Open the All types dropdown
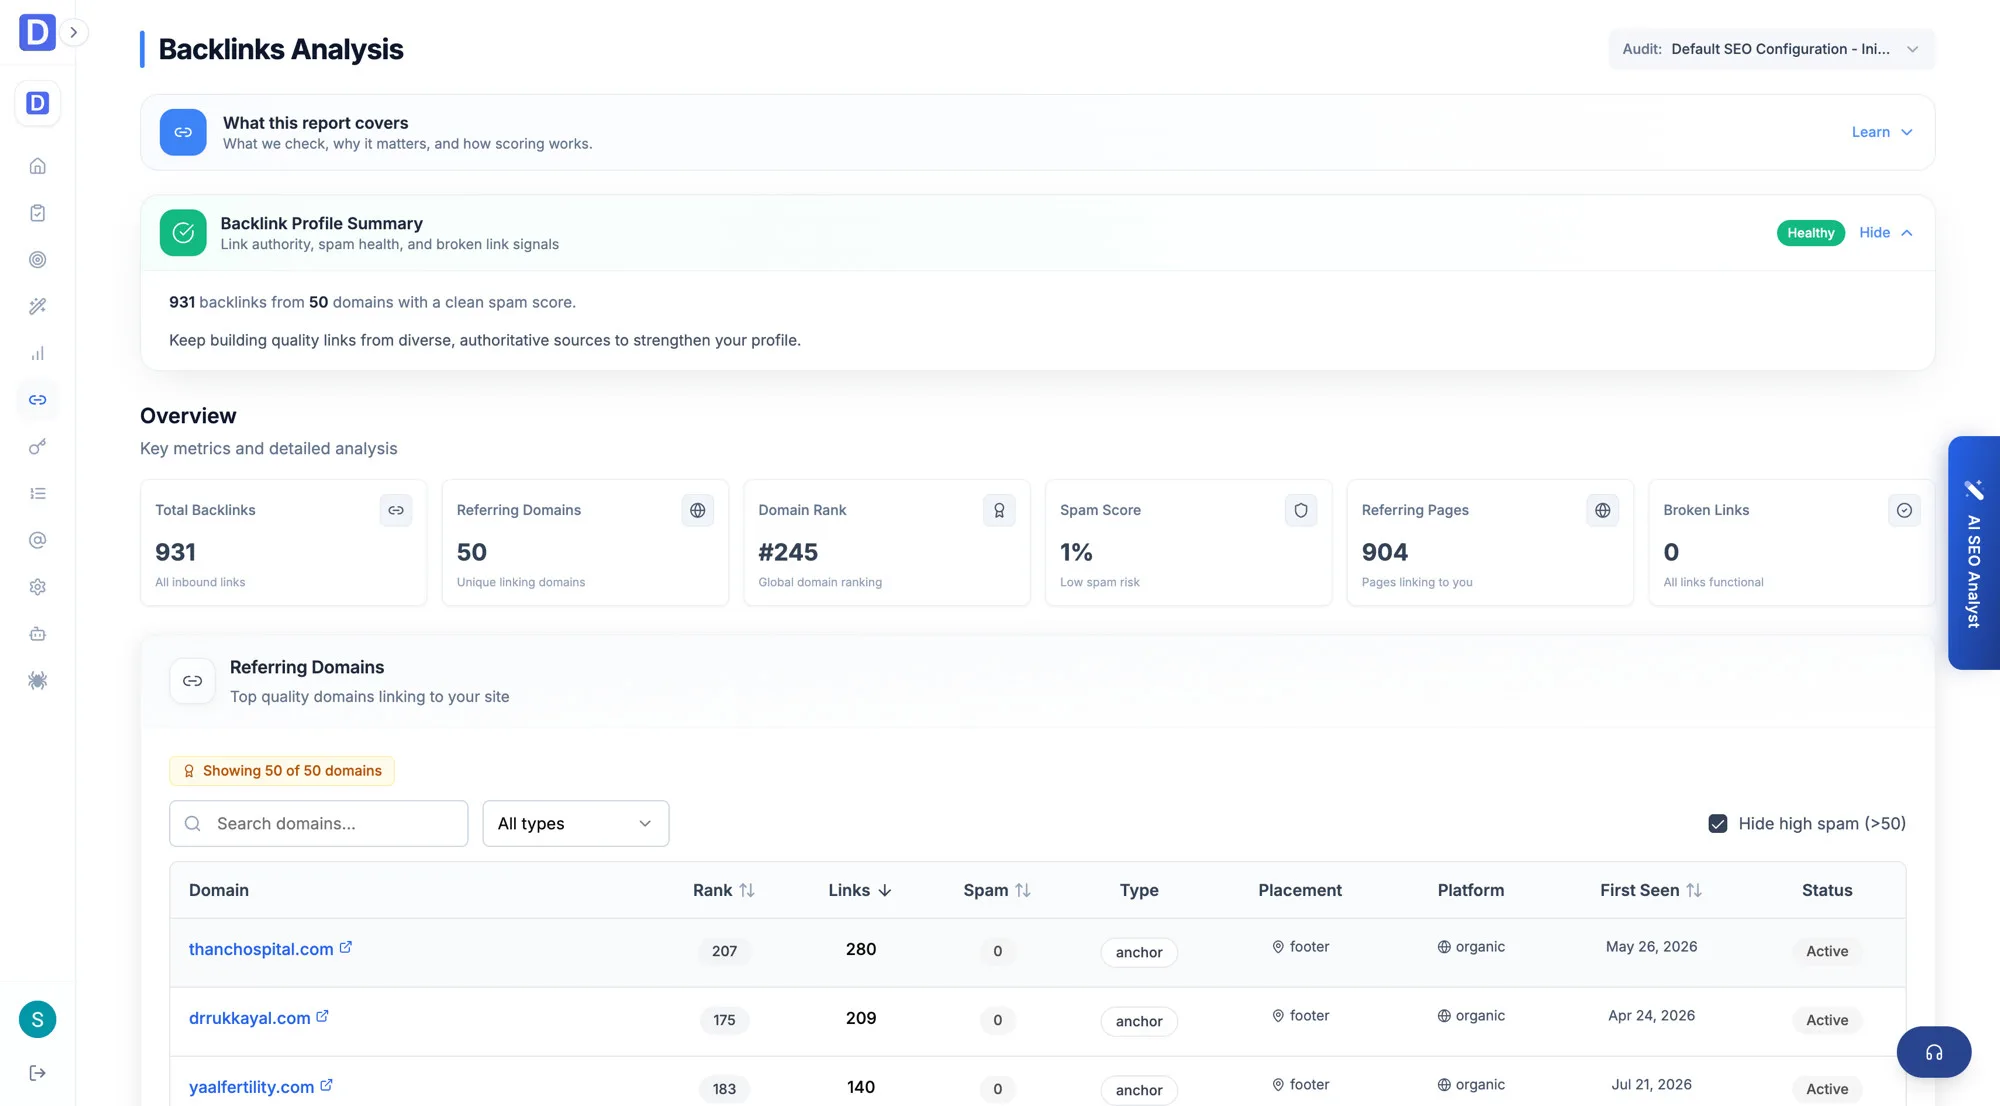The height and width of the screenshot is (1106, 2000). (576, 824)
